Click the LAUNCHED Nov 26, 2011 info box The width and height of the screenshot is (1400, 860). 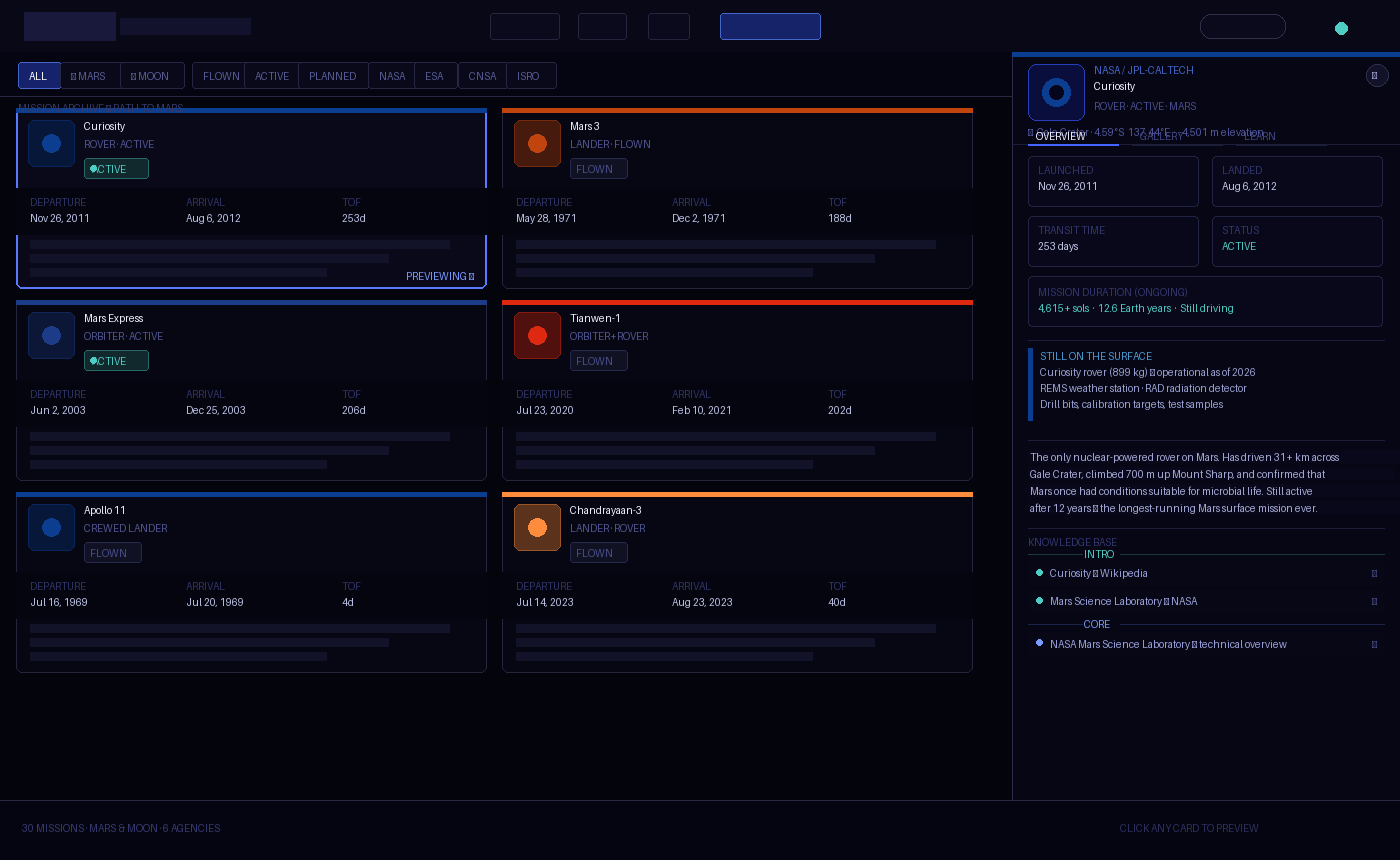(x=1113, y=182)
